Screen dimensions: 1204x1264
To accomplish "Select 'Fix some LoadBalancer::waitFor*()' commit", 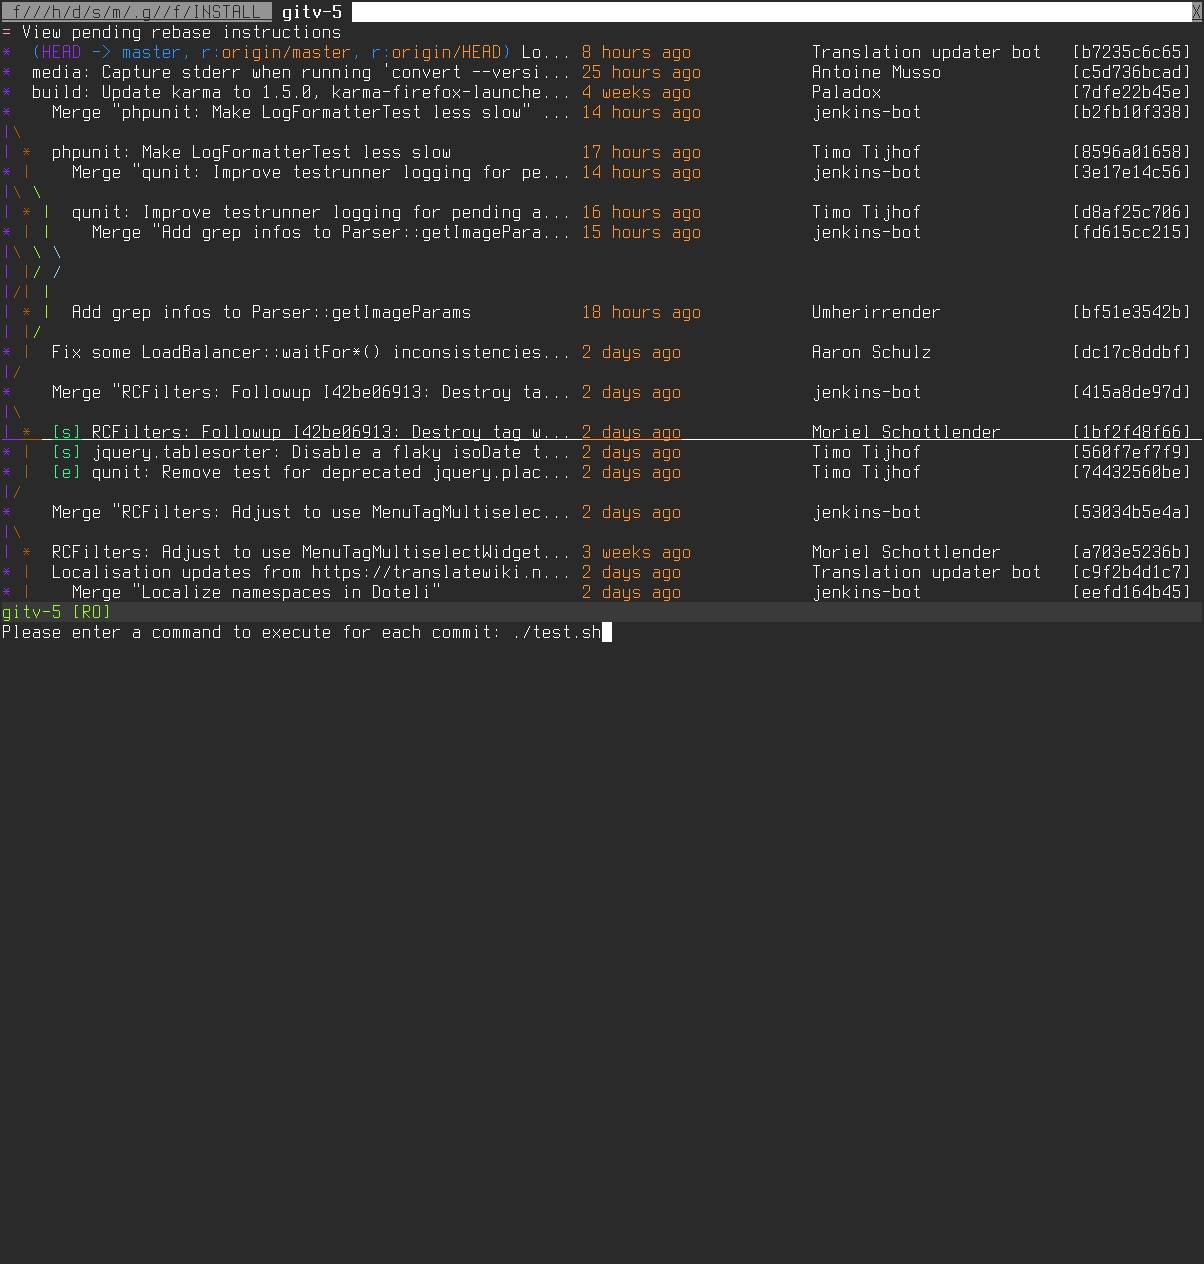I will (602, 352).
